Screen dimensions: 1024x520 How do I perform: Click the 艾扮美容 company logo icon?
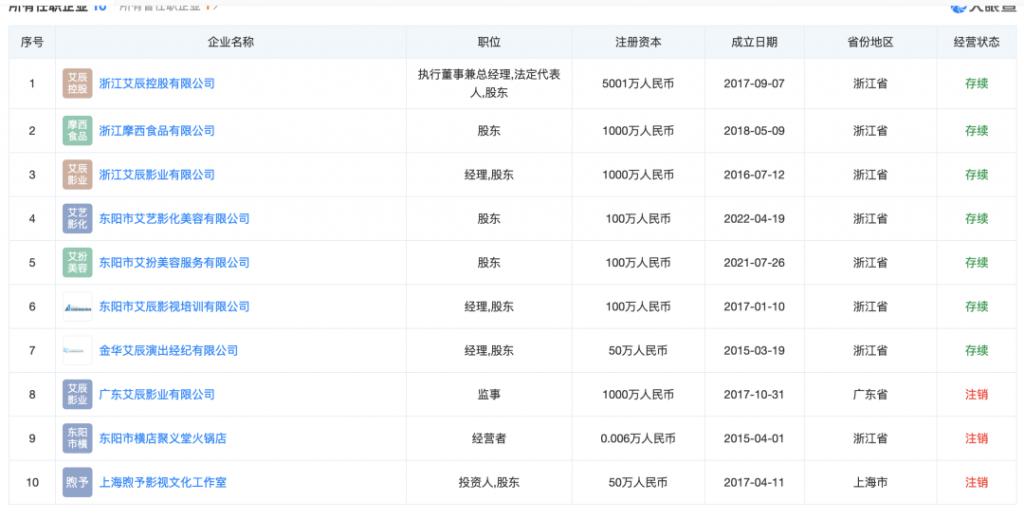(77, 263)
